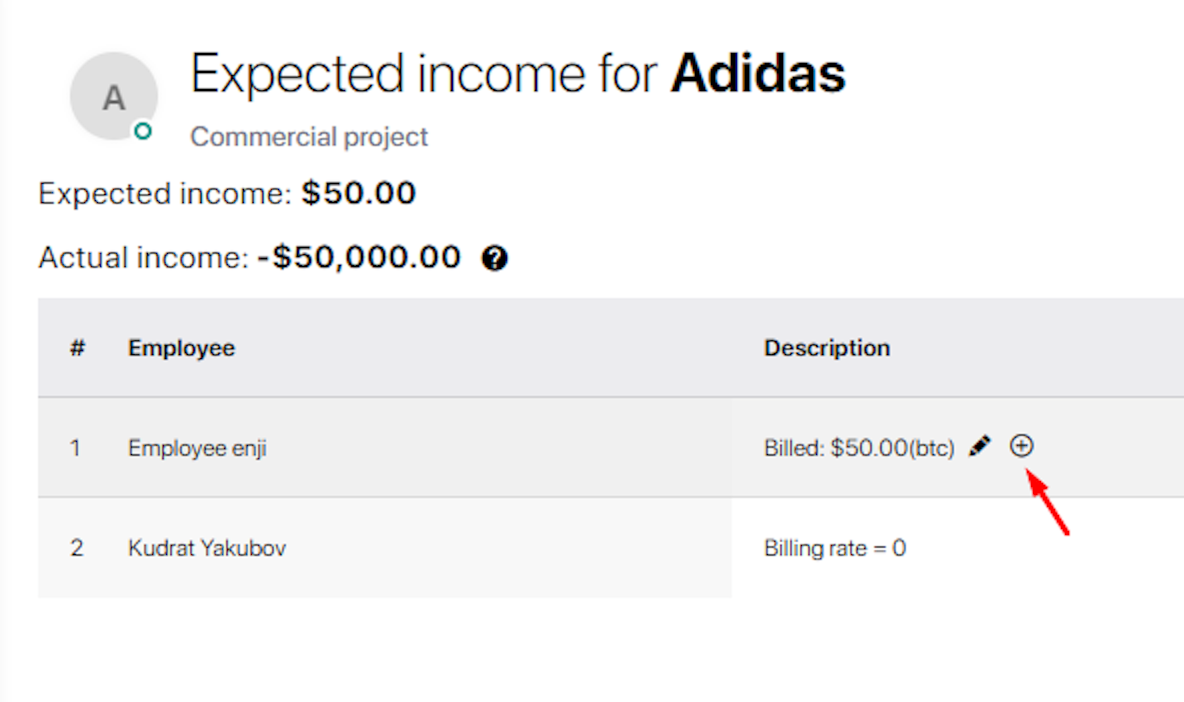Select row number 1 in the table
Image resolution: width=1184 pixels, height=702 pixels.
pyautogui.click(x=75, y=448)
